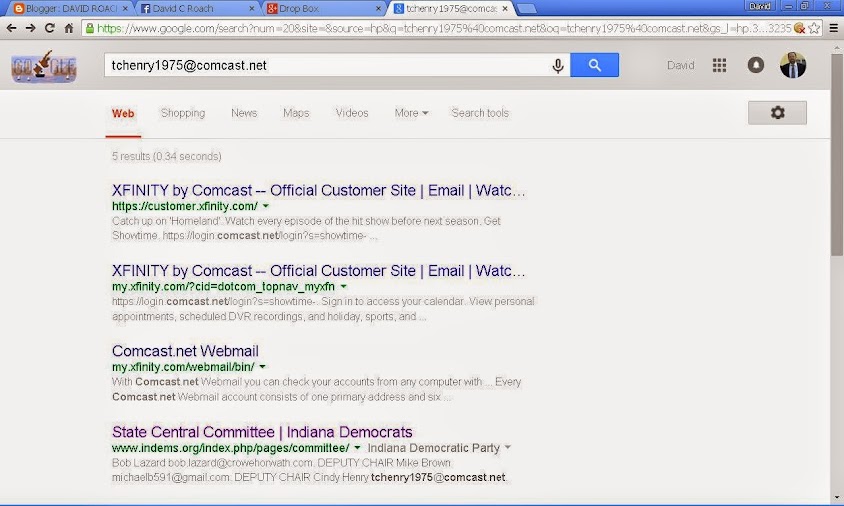This screenshot has height=506, width=844.
Task: Expand the More search categories dropdown
Action: (411, 113)
